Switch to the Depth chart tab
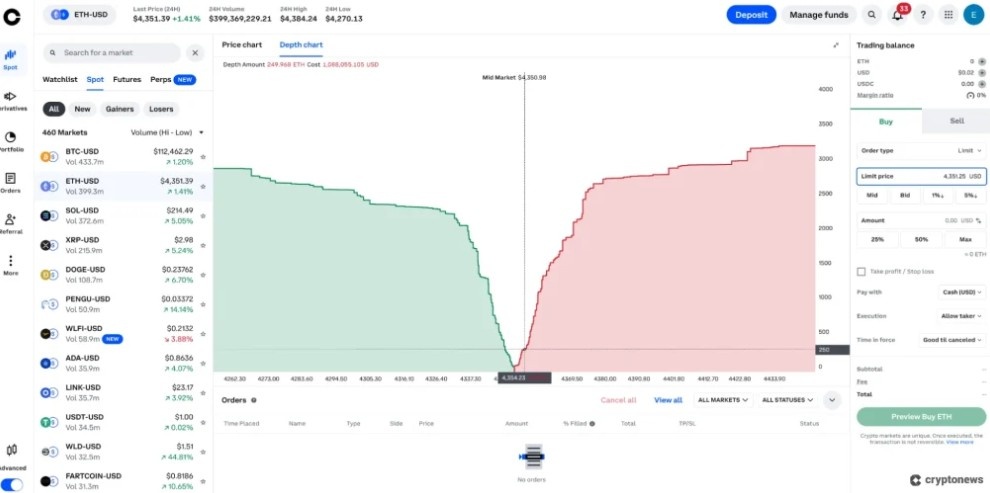 (301, 45)
